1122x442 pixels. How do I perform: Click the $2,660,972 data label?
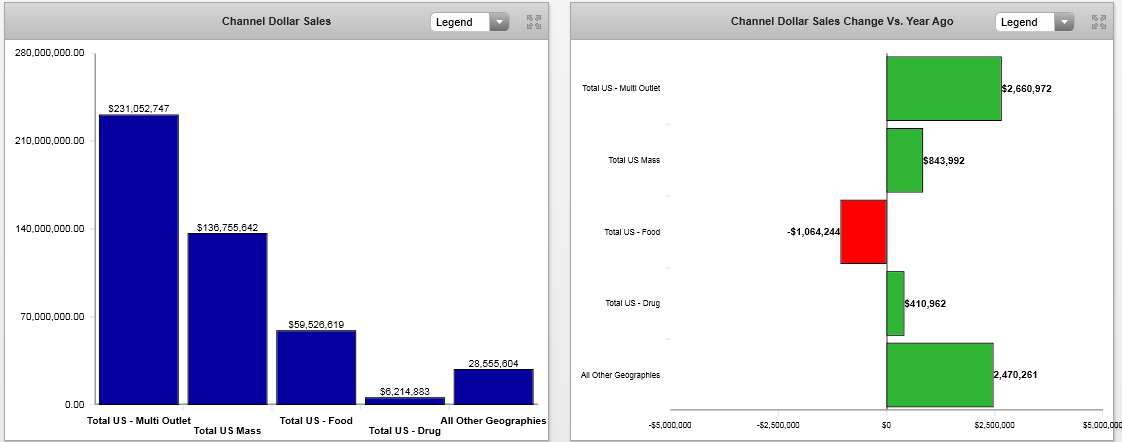point(1027,88)
